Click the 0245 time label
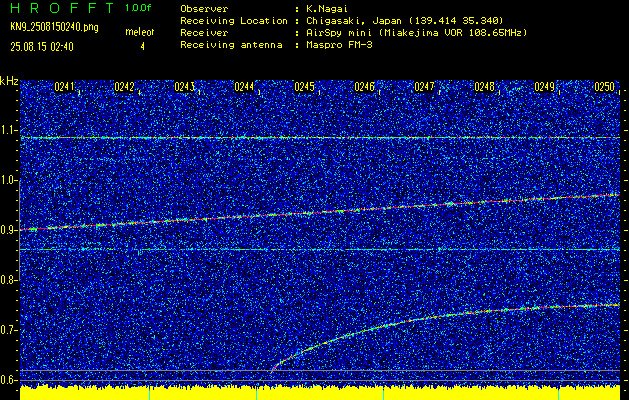This screenshot has height=400, width=629. (304, 87)
